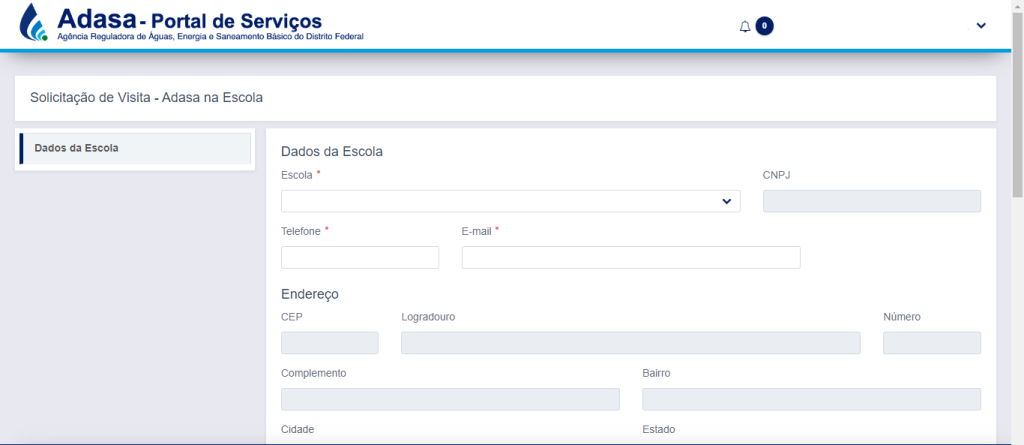Click the 'Cidade' label

tap(298, 429)
